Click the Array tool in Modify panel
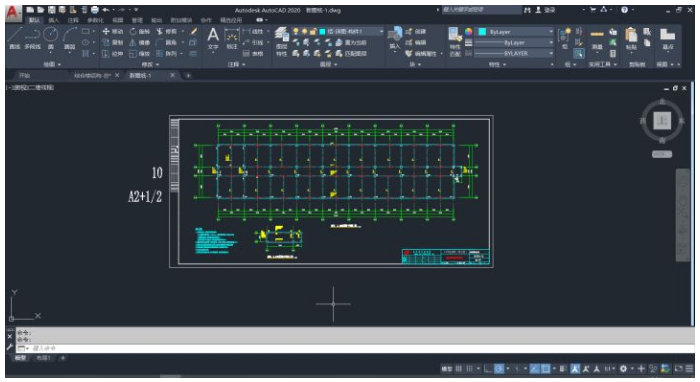The width and height of the screenshot is (700, 382). pyautogui.click(x=167, y=54)
